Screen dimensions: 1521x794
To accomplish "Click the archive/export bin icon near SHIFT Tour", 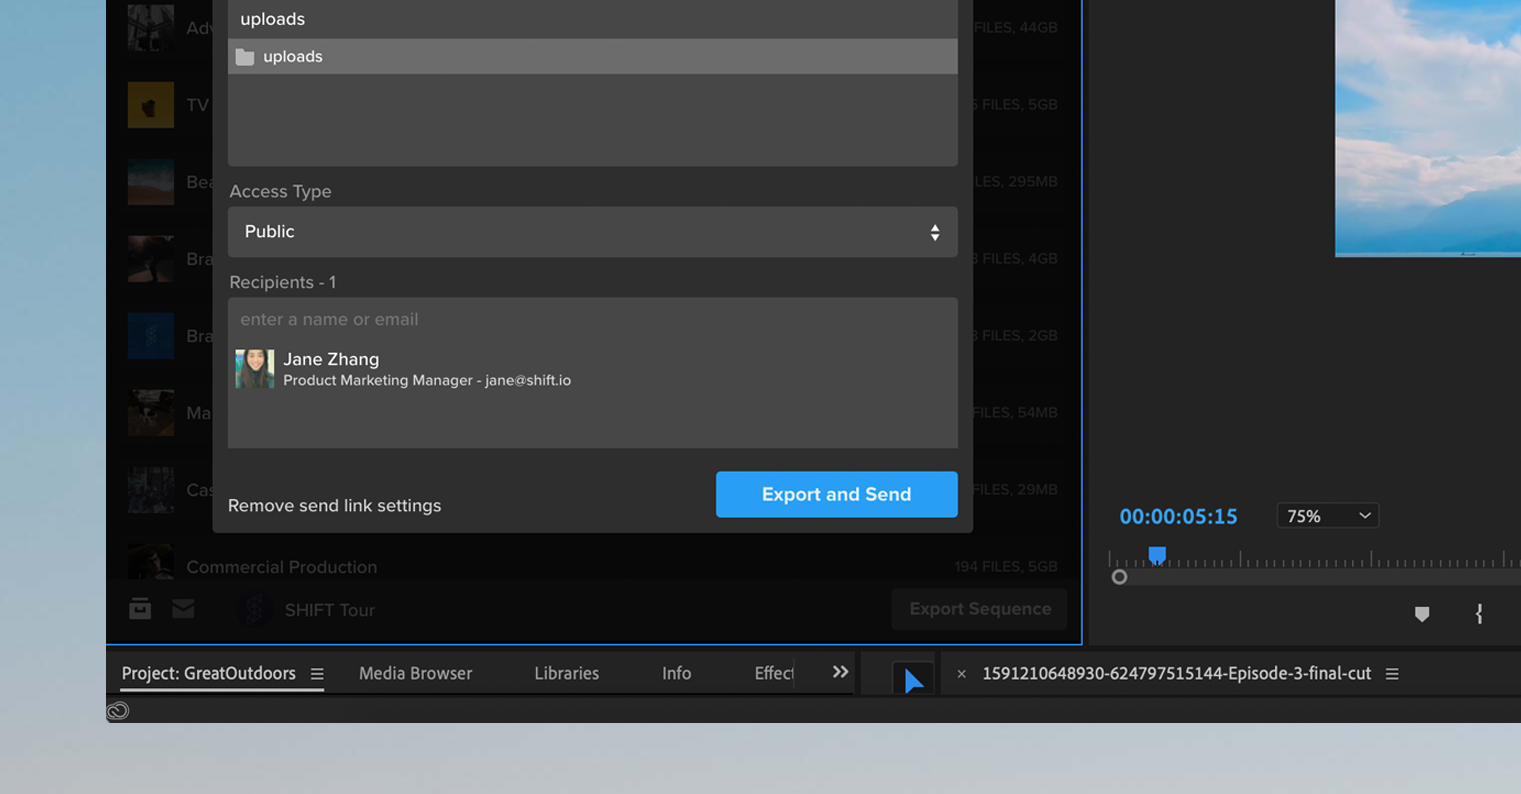I will 140,608.
